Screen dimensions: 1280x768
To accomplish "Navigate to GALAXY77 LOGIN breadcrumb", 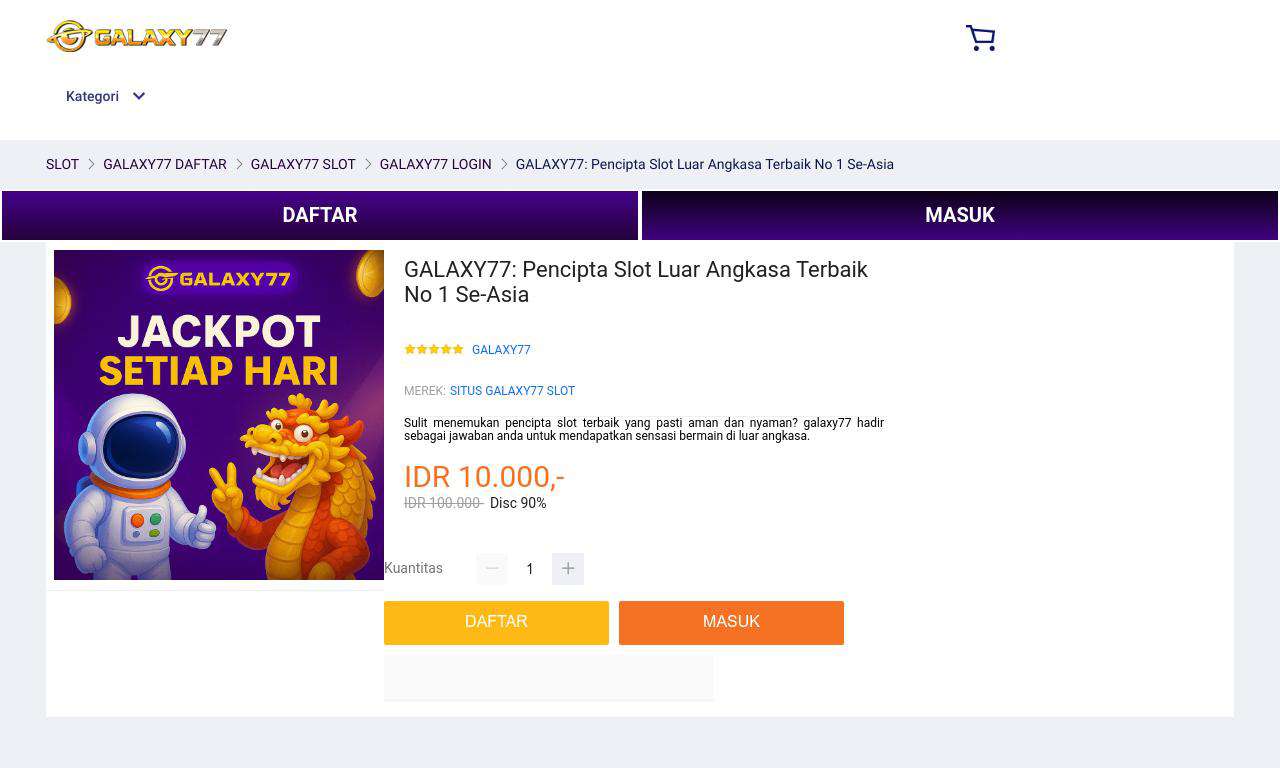I will (x=435, y=164).
